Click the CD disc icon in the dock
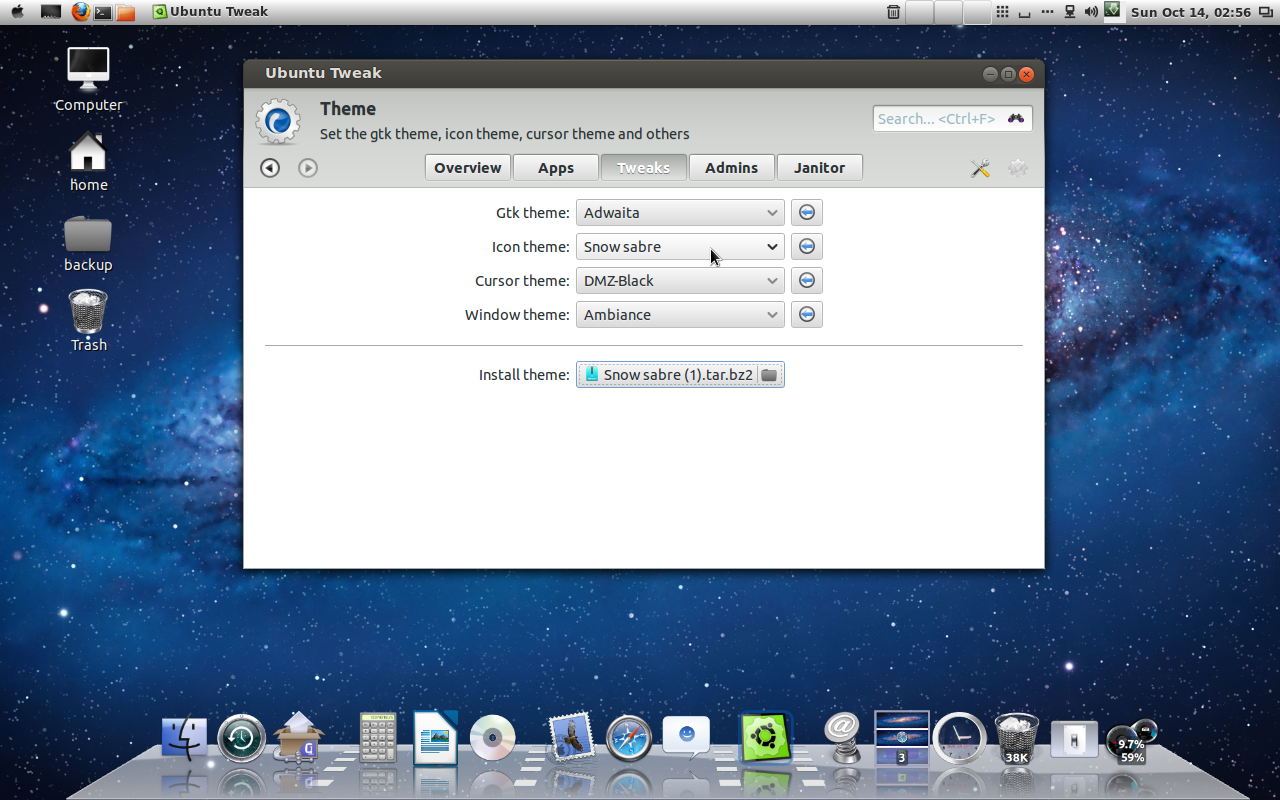Image resolution: width=1280 pixels, height=800 pixels. click(x=492, y=739)
